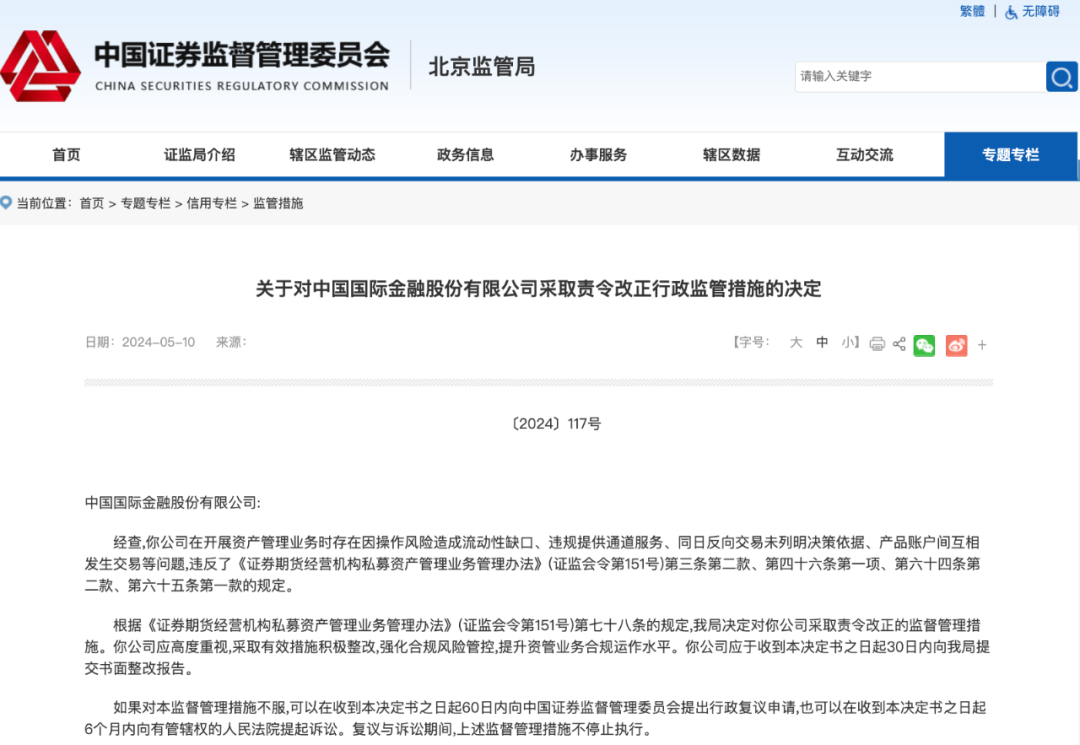Screen dimensions: 1080x745
Task: Share article via red Weibo icon
Action: [956, 345]
